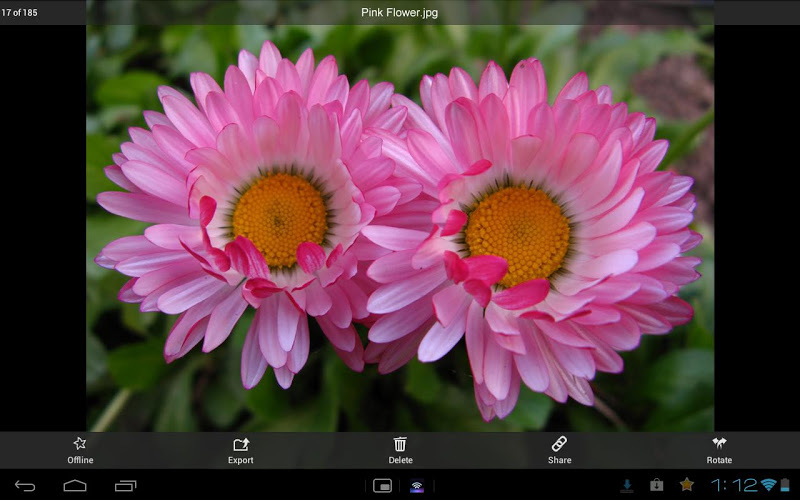This screenshot has width=800, height=500.
Task: Open the clock showing 1:12
Action: [732, 485]
